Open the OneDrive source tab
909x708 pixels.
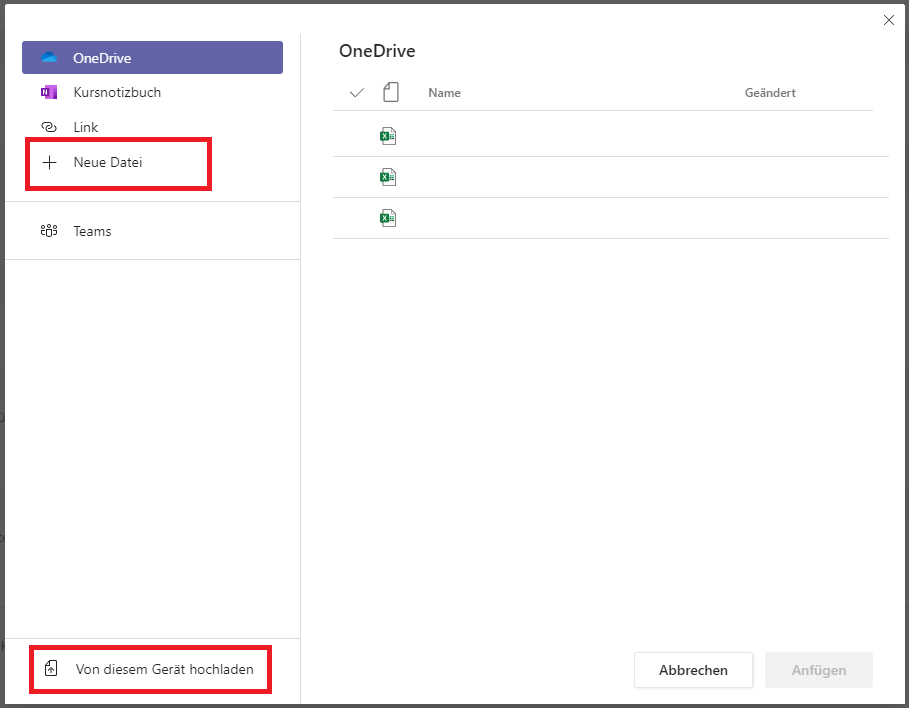pyautogui.click(x=152, y=58)
